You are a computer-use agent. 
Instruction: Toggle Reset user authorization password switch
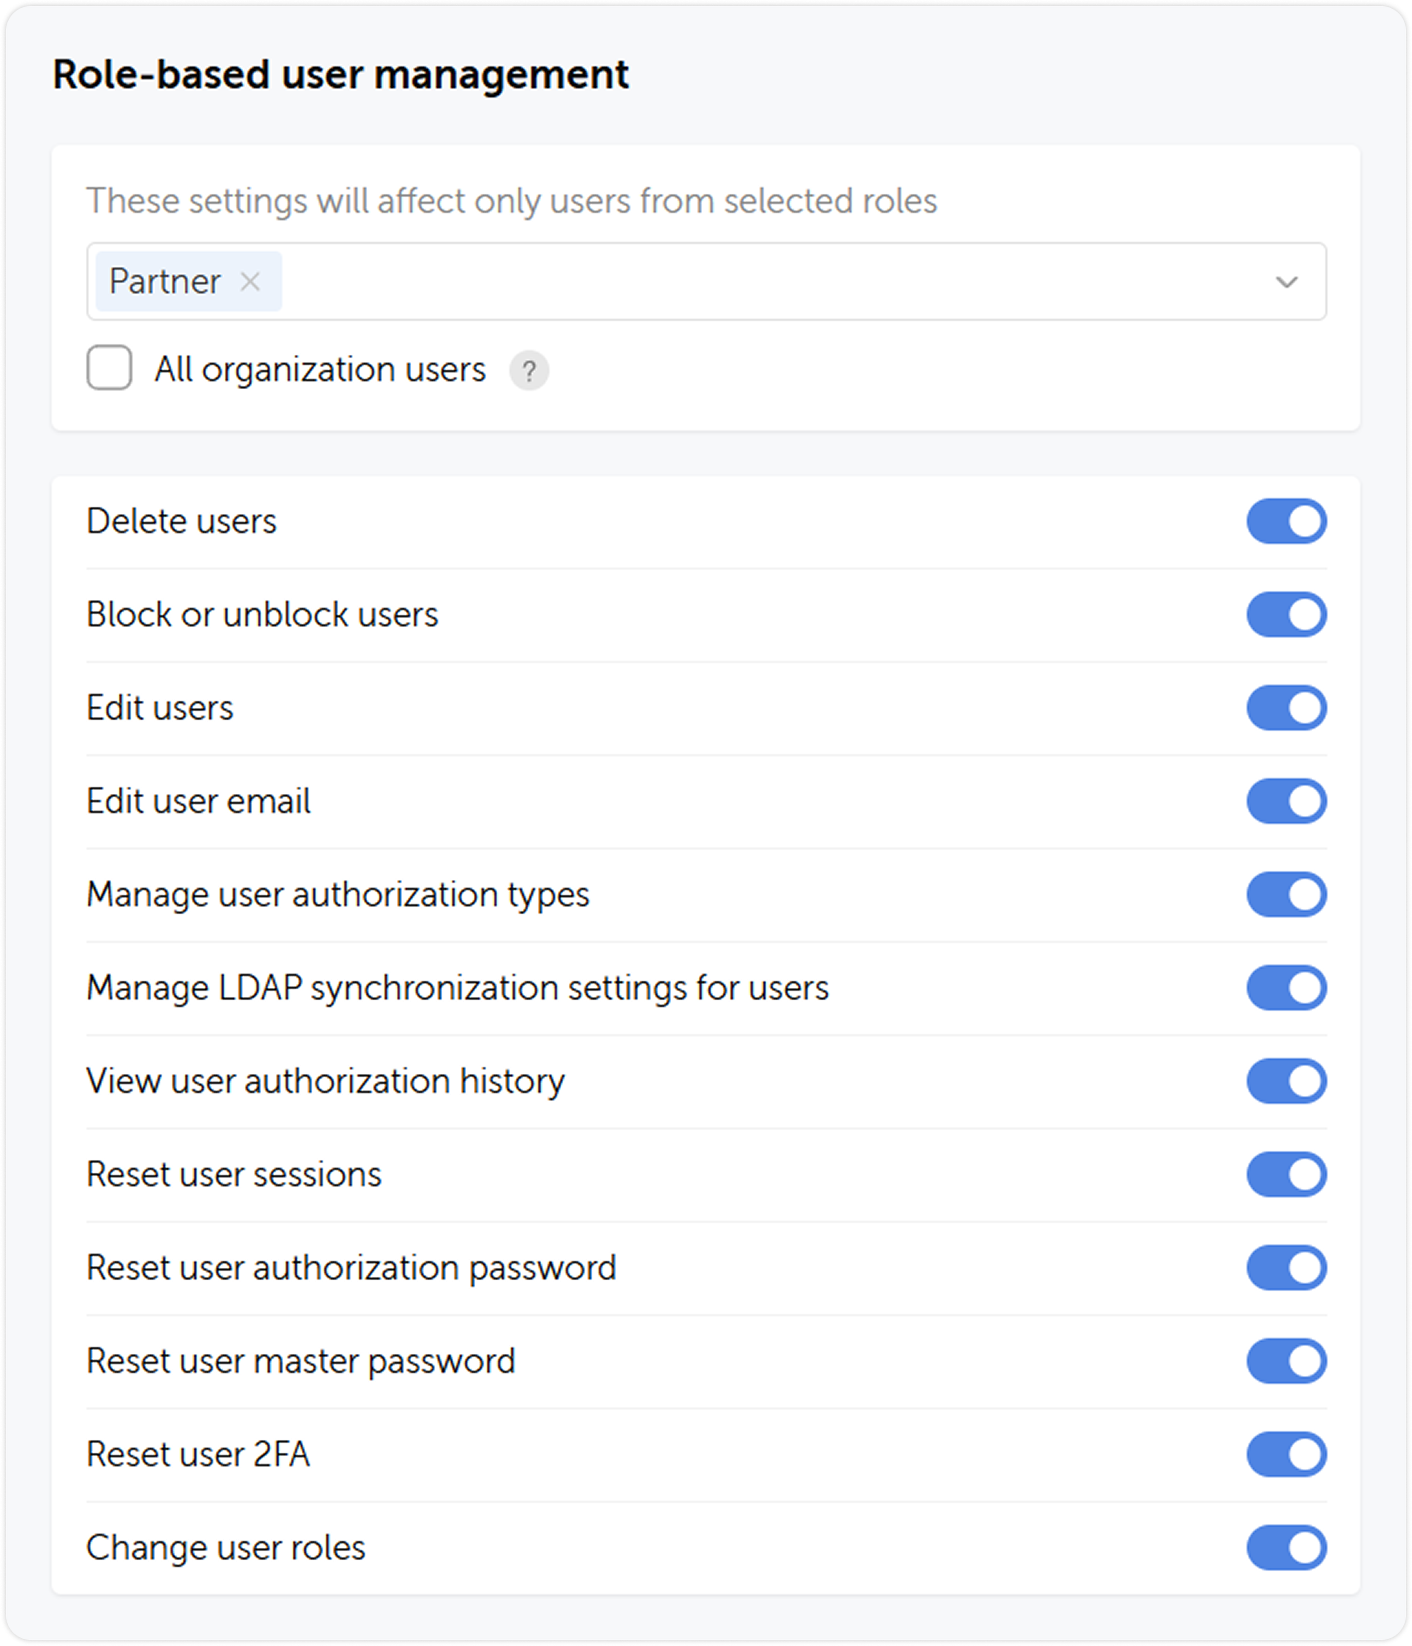tap(1286, 1268)
